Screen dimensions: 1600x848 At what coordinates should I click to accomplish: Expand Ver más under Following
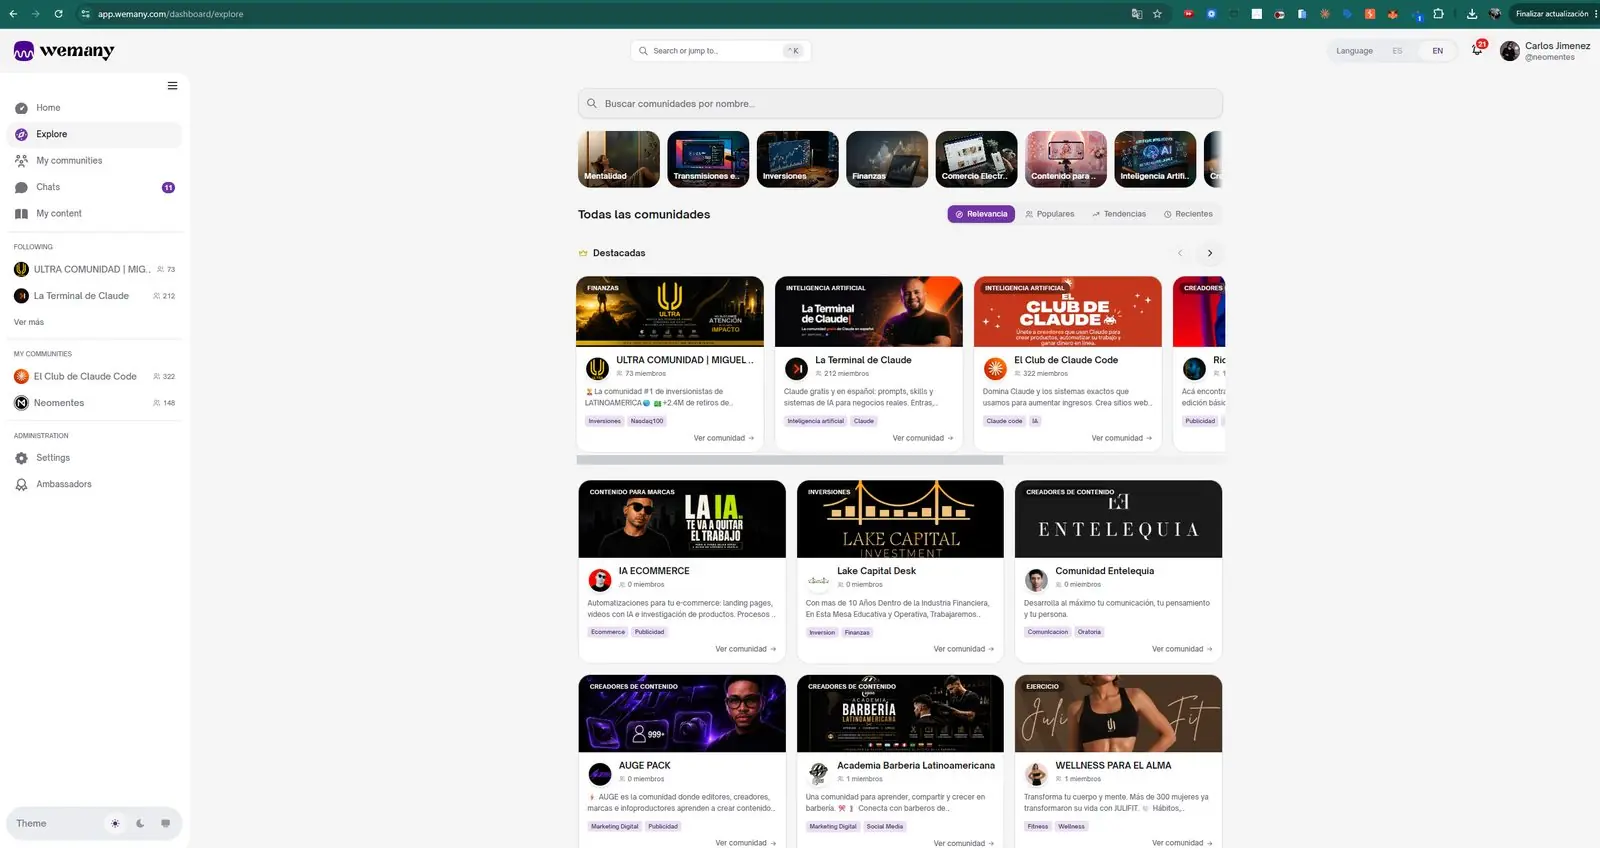coord(29,322)
